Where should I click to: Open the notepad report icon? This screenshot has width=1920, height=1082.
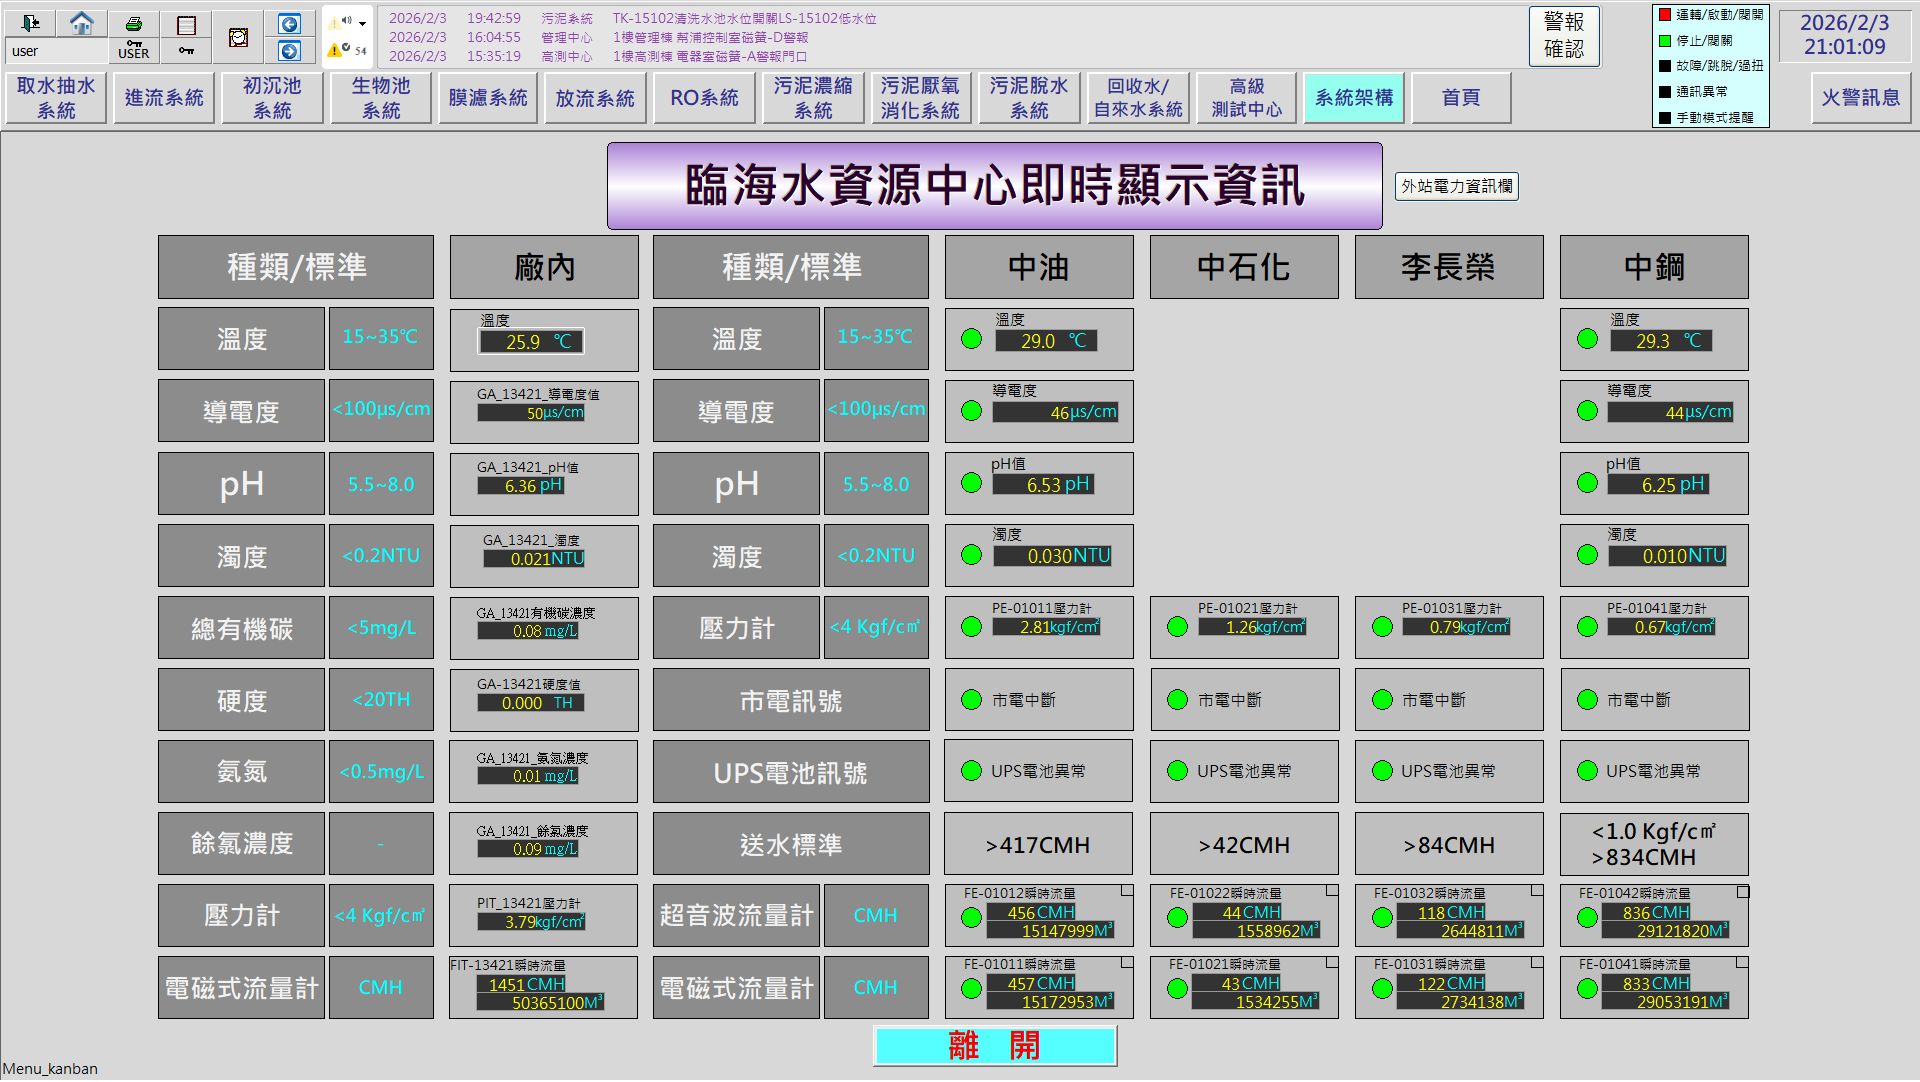186,25
